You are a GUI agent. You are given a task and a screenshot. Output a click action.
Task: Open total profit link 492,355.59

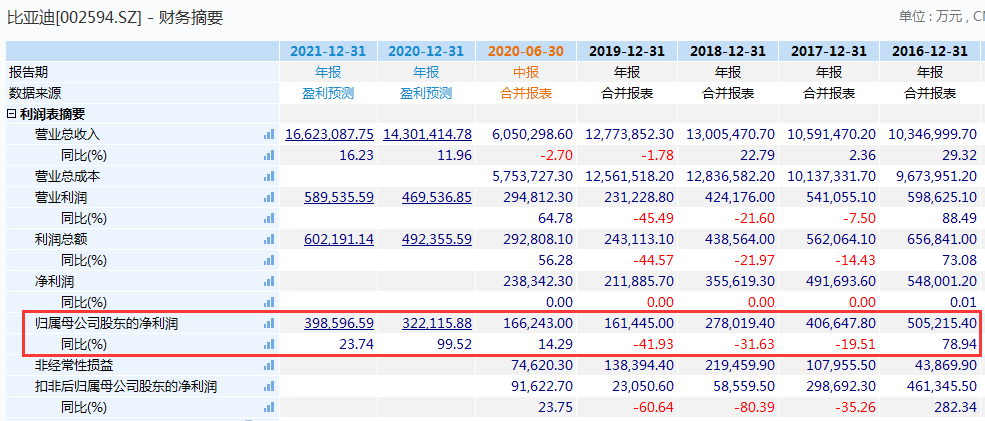[x=437, y=239]
